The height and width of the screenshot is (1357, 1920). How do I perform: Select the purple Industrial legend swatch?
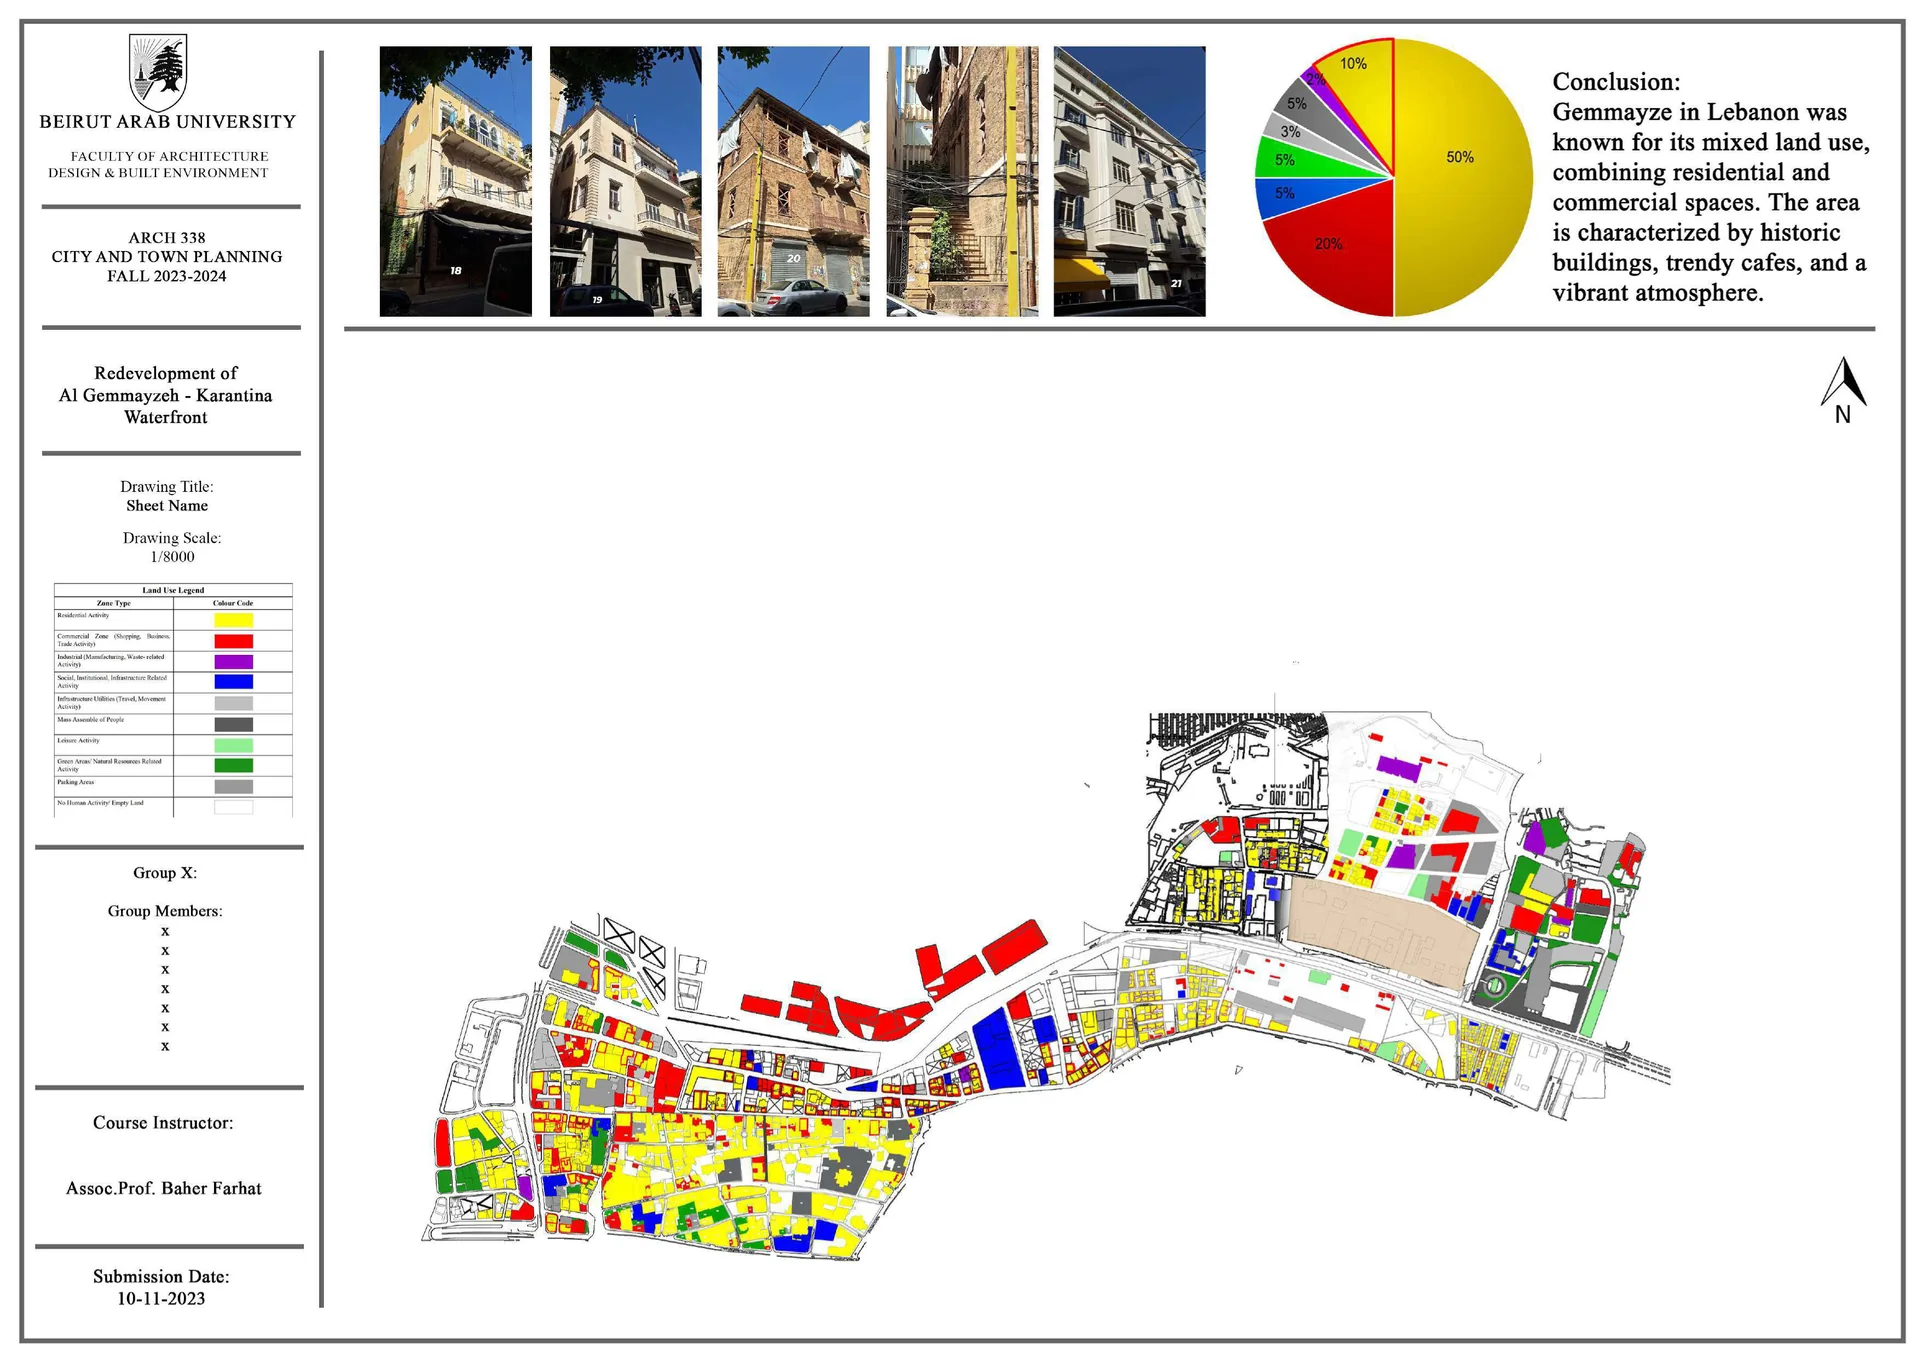233,662
